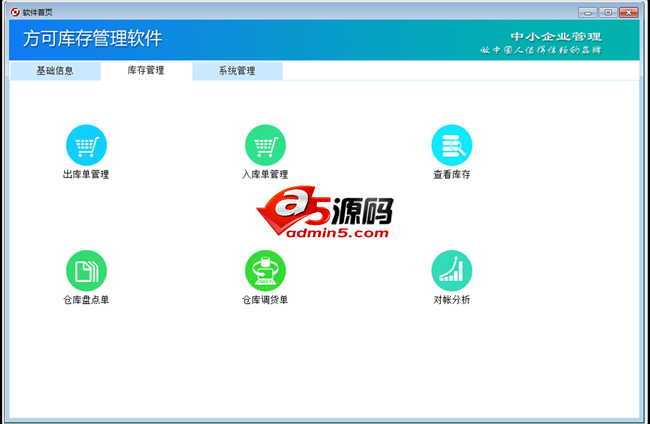Image resolution: width=650 pixels, height=424 pixels.
Task: Click the 仓库调货单 text label
Action: click(265, 300)
